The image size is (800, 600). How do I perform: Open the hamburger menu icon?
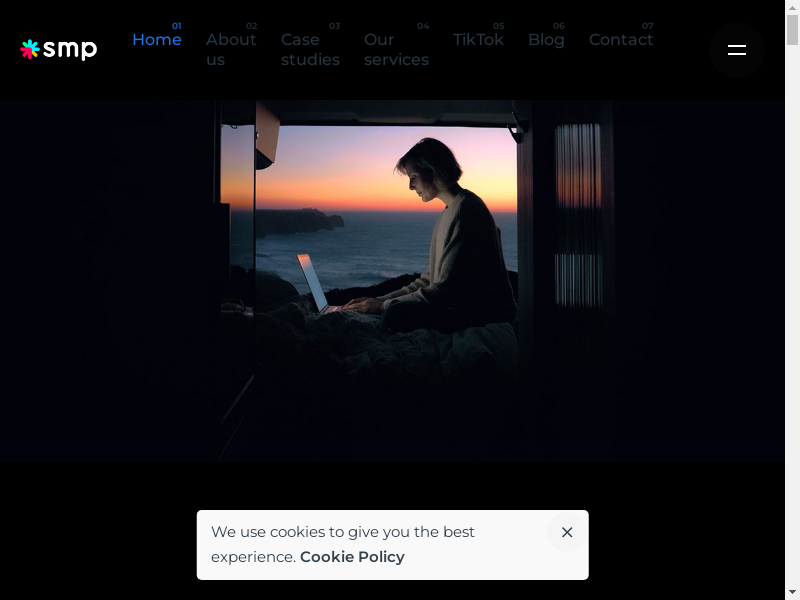tap(736, 49)
